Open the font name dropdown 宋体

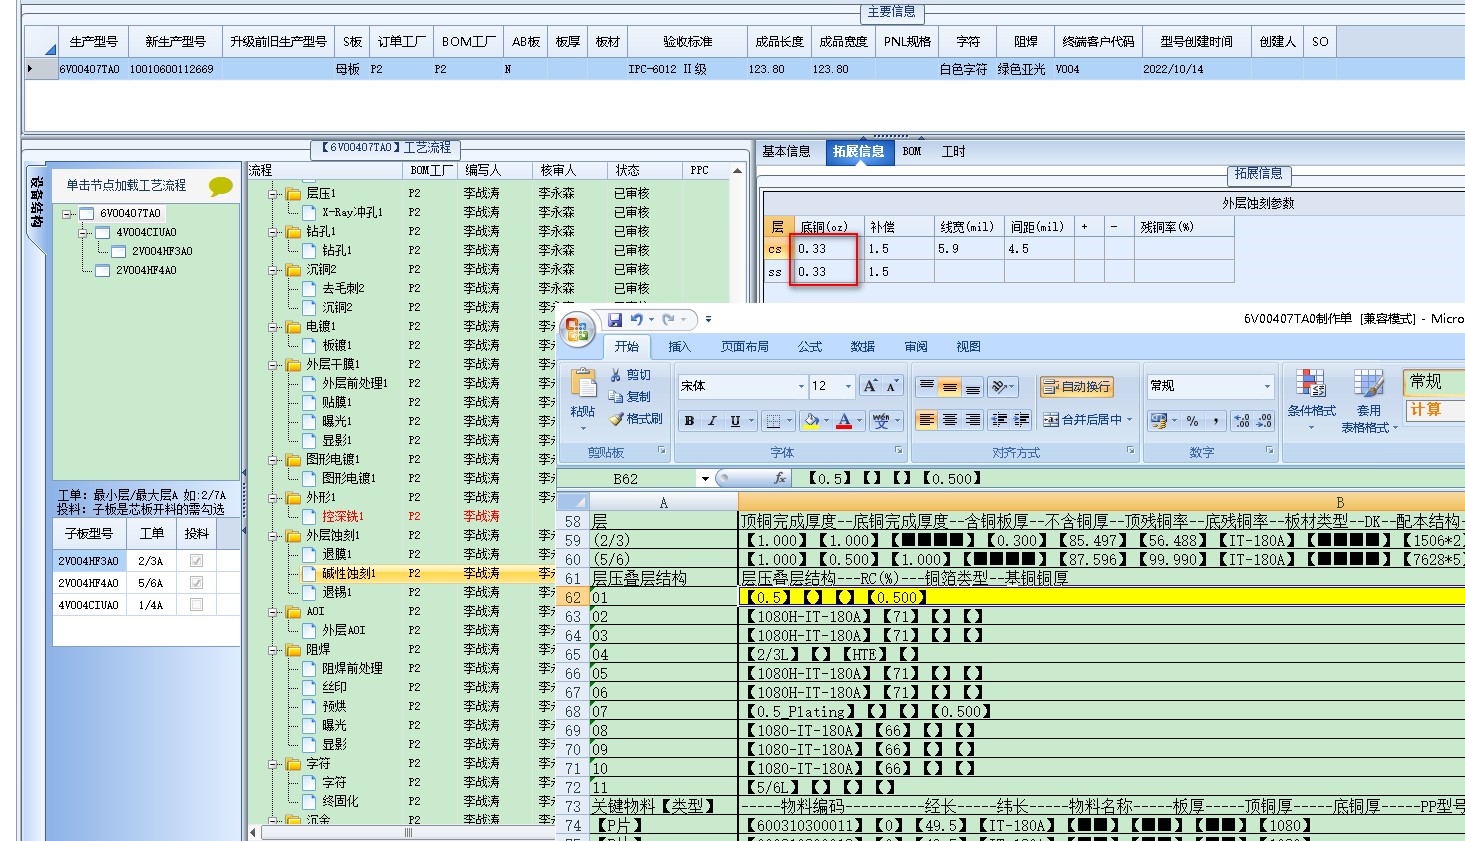(x=801, y=386)
